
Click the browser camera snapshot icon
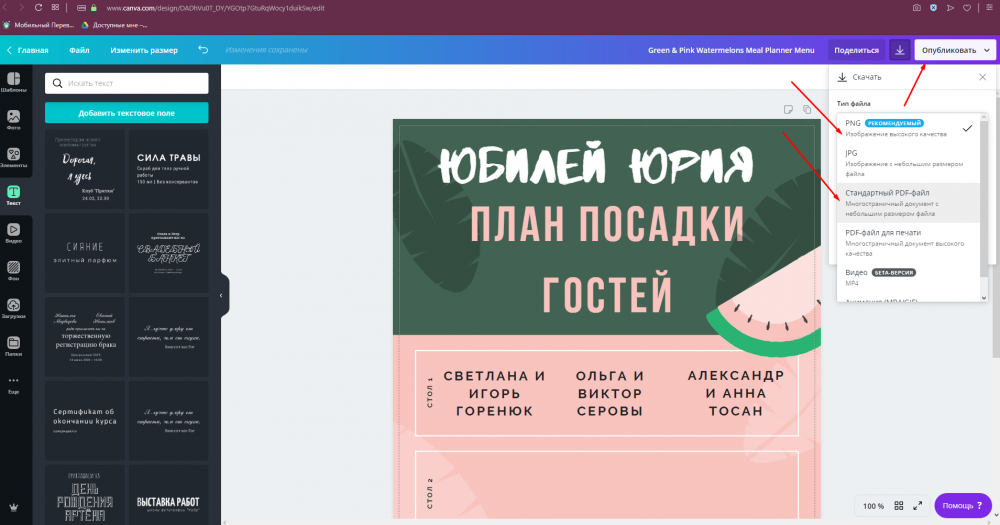tap(916, 8)
